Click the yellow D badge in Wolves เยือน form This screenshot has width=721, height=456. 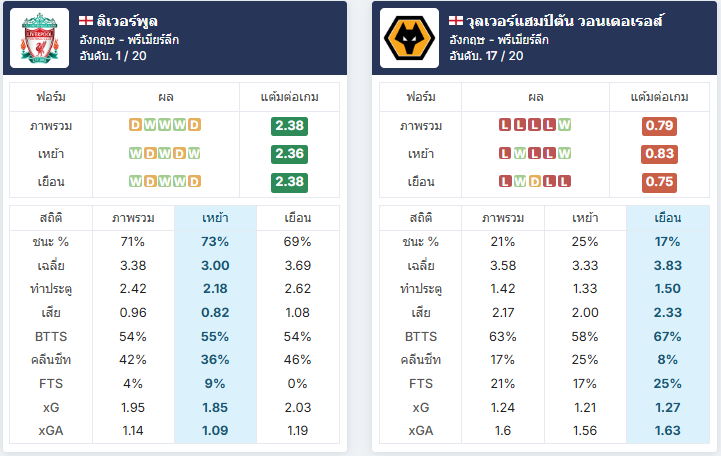coord(535,182)
